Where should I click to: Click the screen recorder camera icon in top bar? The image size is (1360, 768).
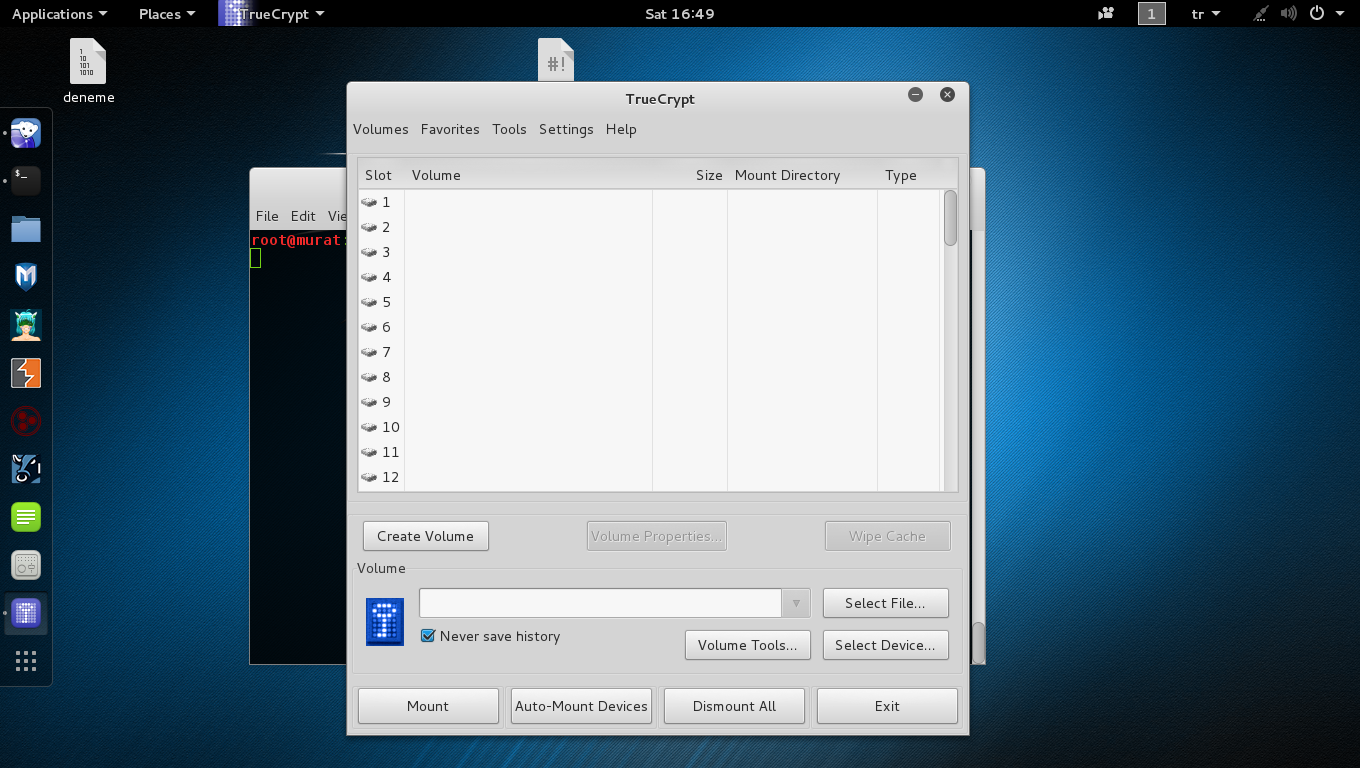point(1106,14)
